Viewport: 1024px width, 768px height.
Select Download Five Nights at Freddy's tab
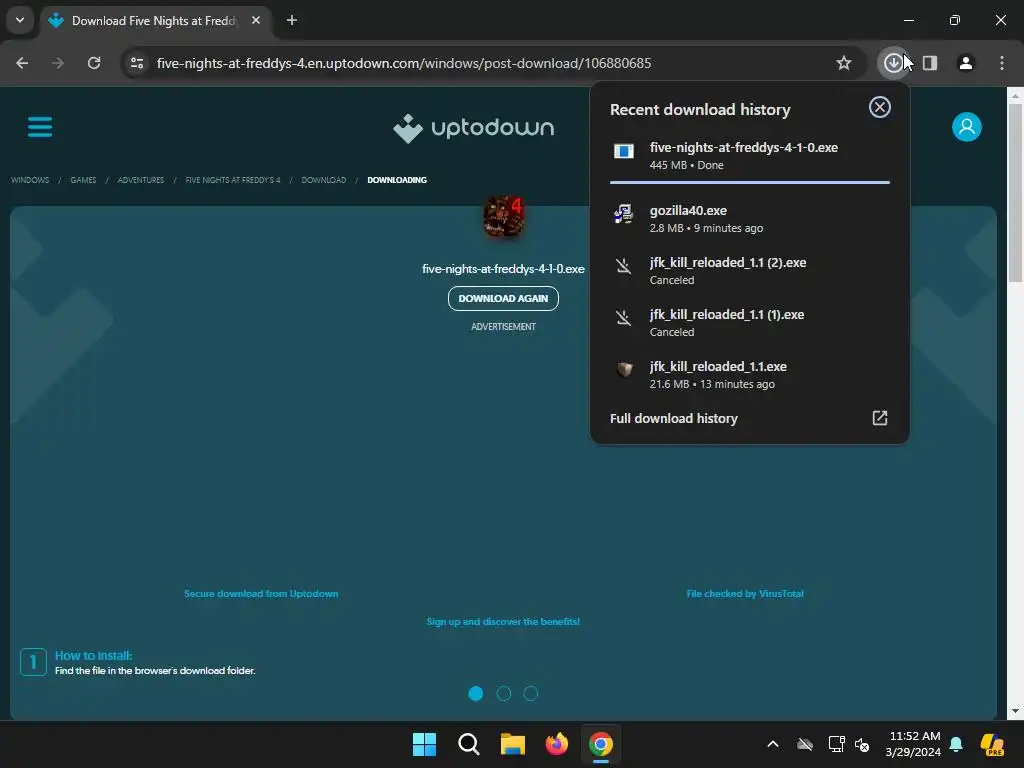tap(154, 21)
